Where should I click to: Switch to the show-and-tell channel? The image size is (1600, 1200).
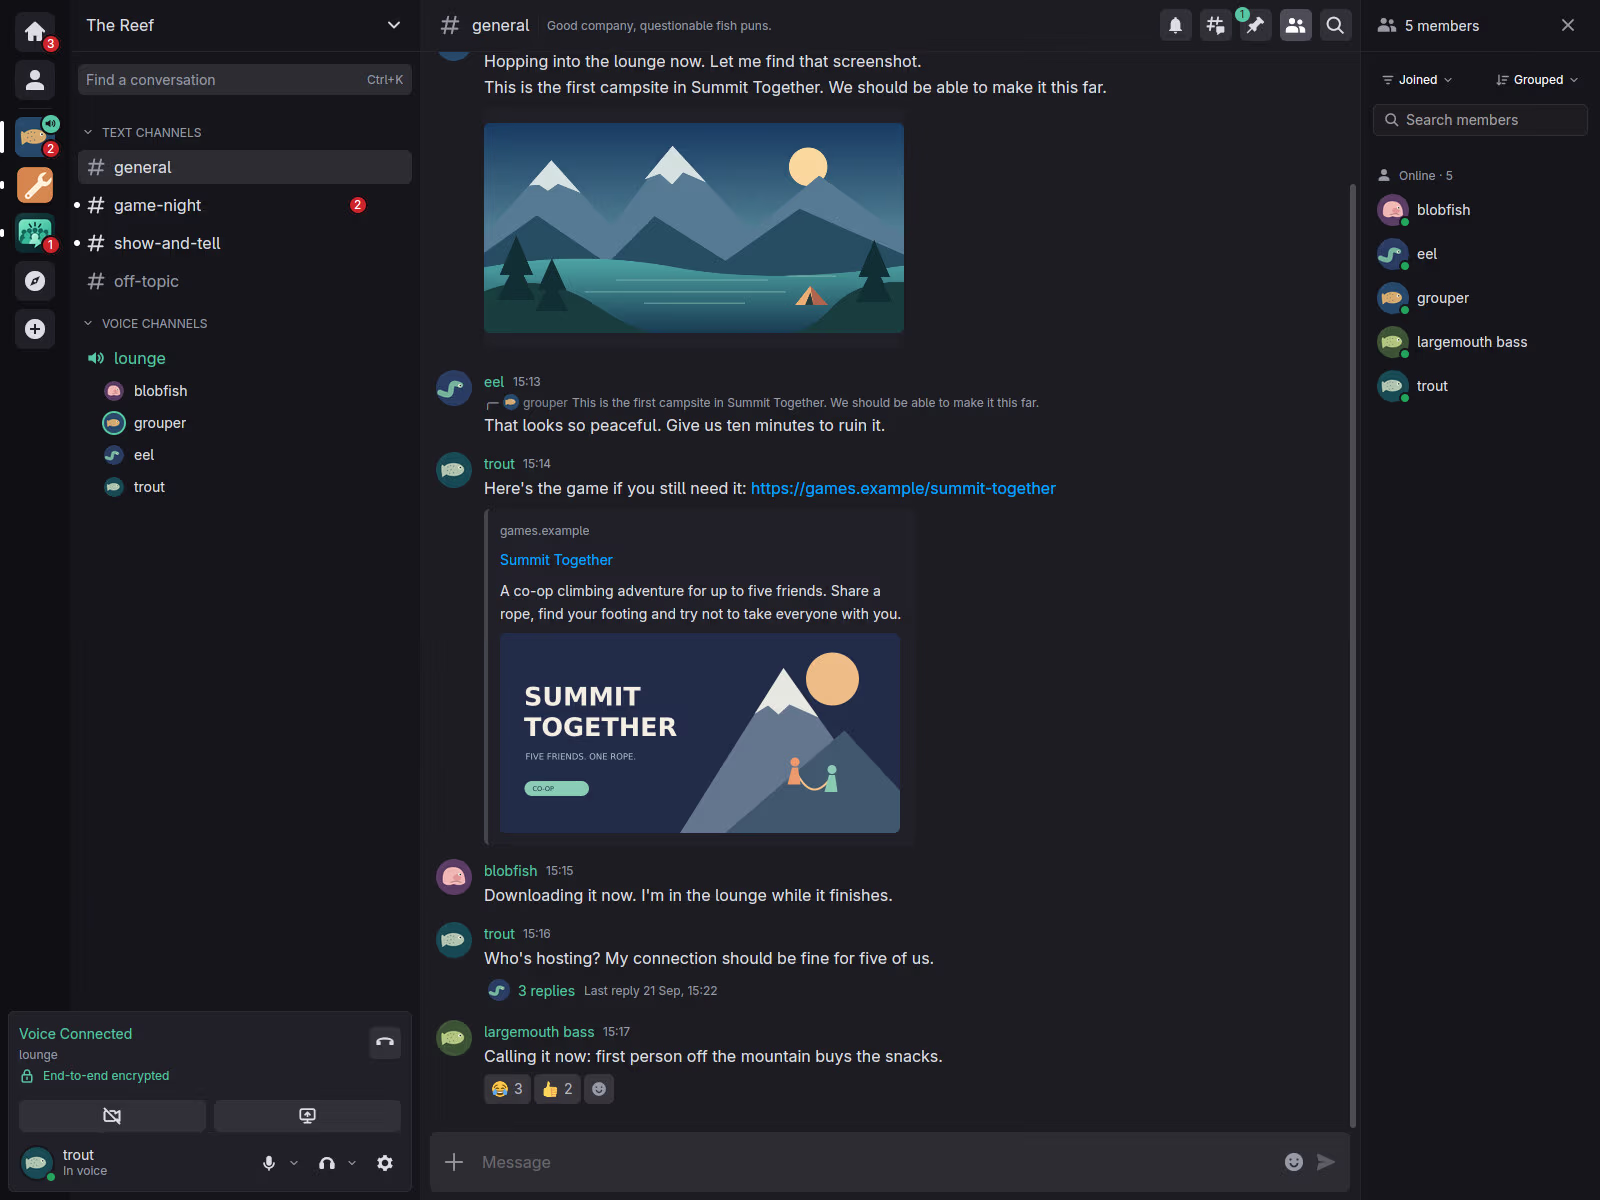click(245, 243)
